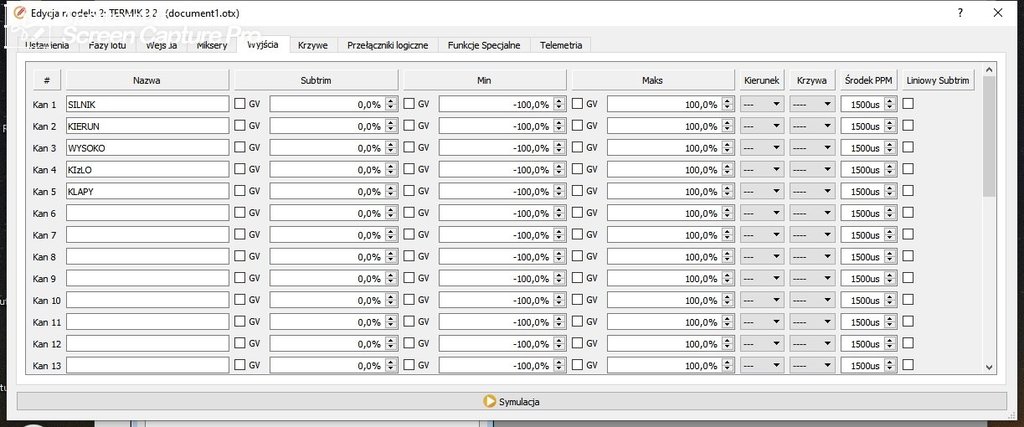Open the Funkcje Specjalne tab
The width and height of the screenshot is (1024, 427).
pyautogui.click(x=483, y=45)
